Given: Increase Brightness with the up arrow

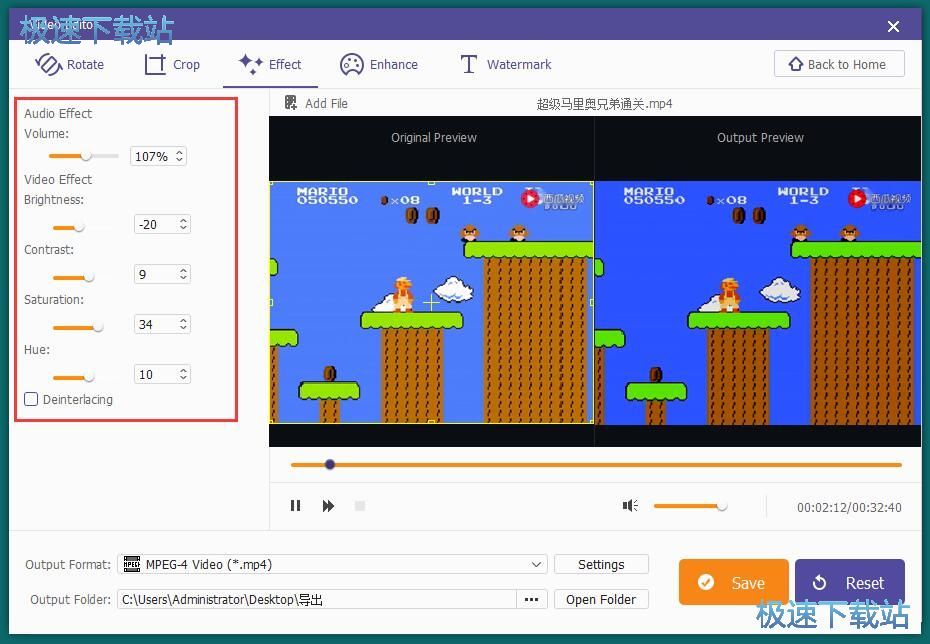Looking at the screenshot, I should click(183, 220).
